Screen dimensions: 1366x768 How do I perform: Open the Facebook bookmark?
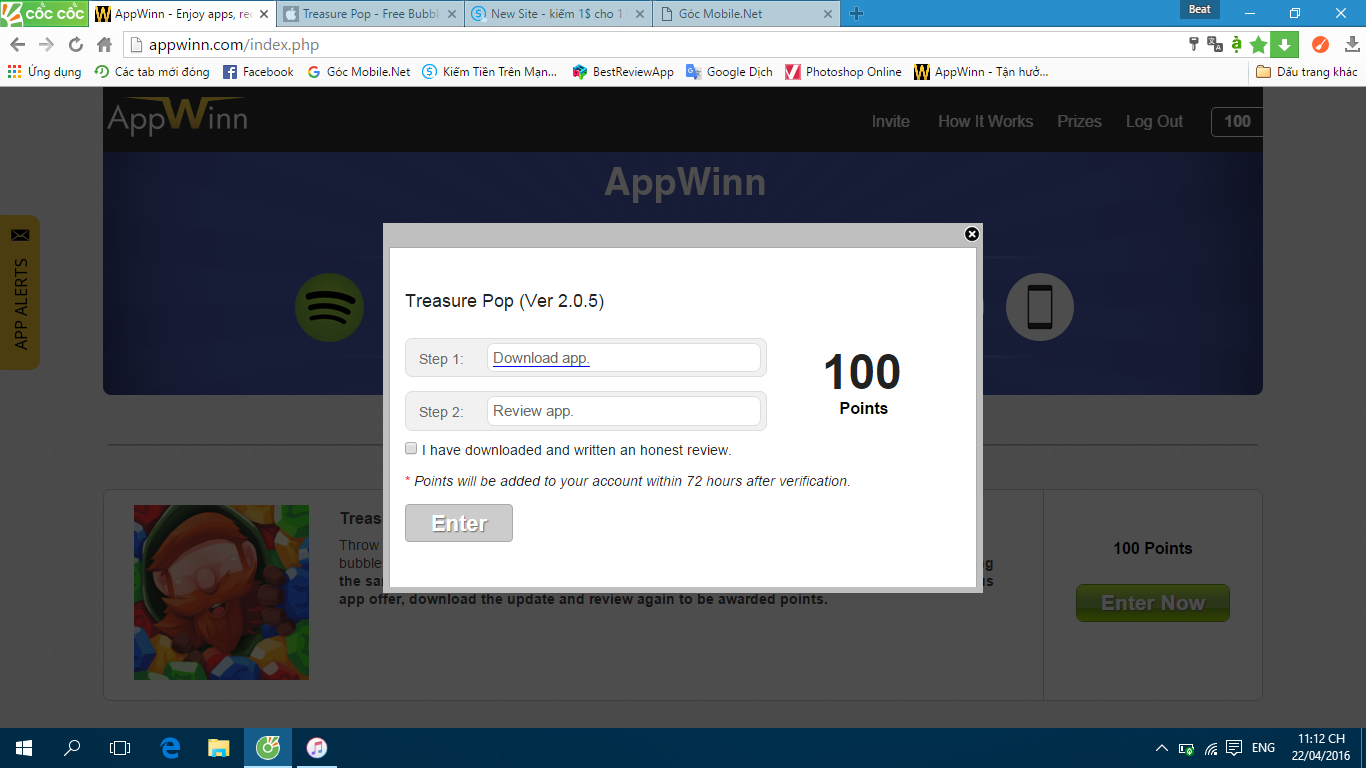[258, 72]
